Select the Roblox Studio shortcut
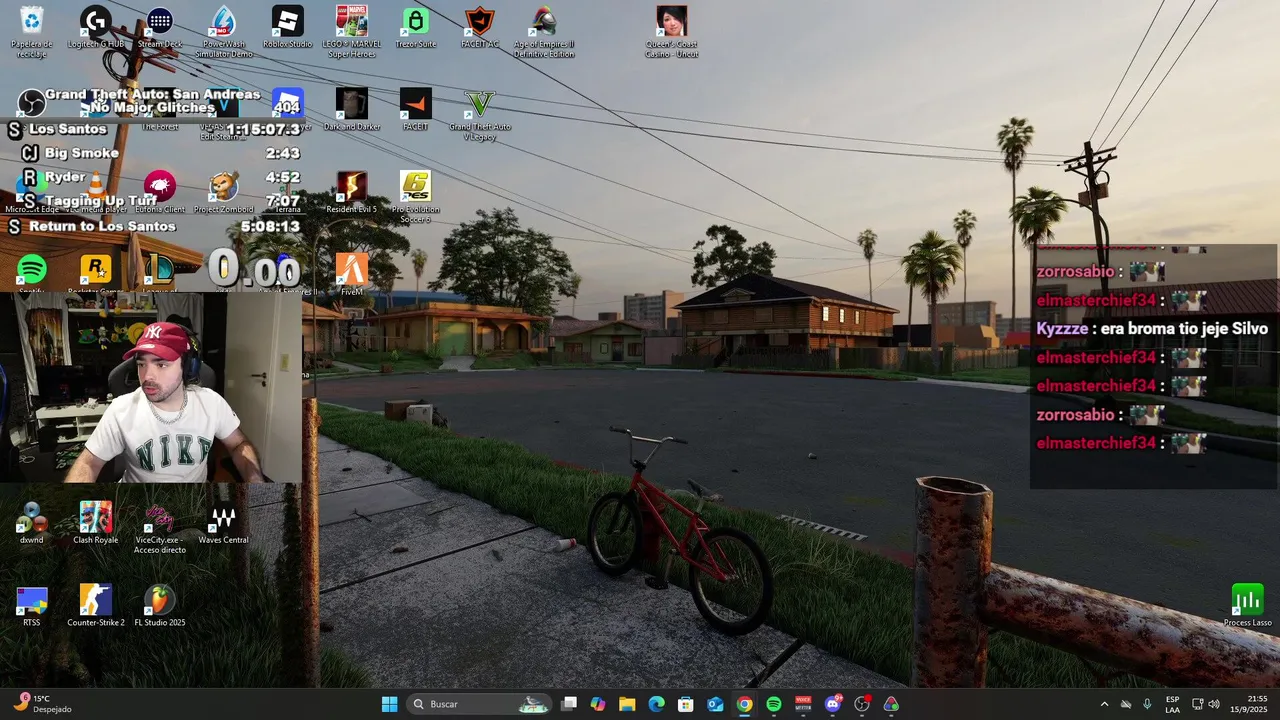Viewport: 1280px width, 720px height. click(x=288, y=28)
